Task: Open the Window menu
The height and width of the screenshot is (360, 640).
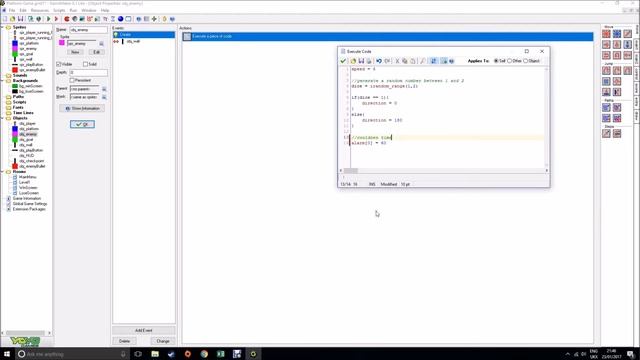Action: [89, 10]
